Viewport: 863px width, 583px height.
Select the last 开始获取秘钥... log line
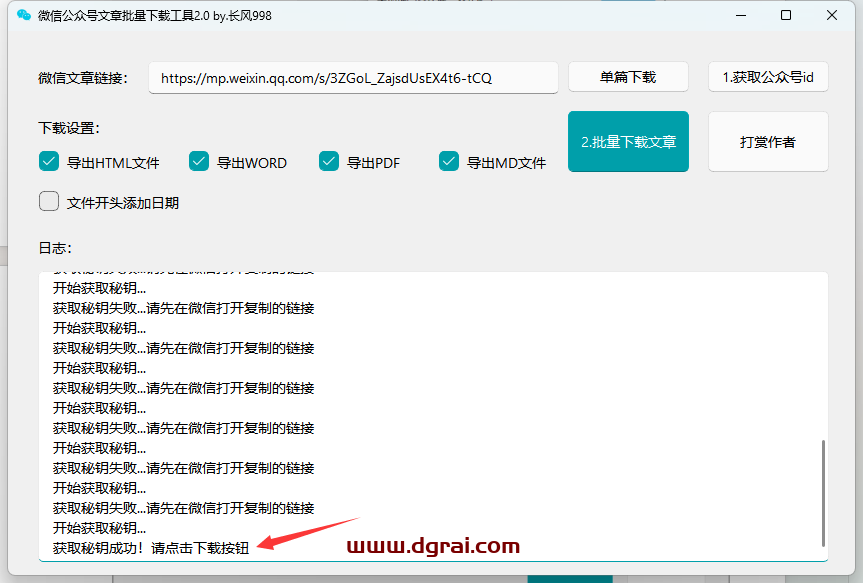coord(99,528)
